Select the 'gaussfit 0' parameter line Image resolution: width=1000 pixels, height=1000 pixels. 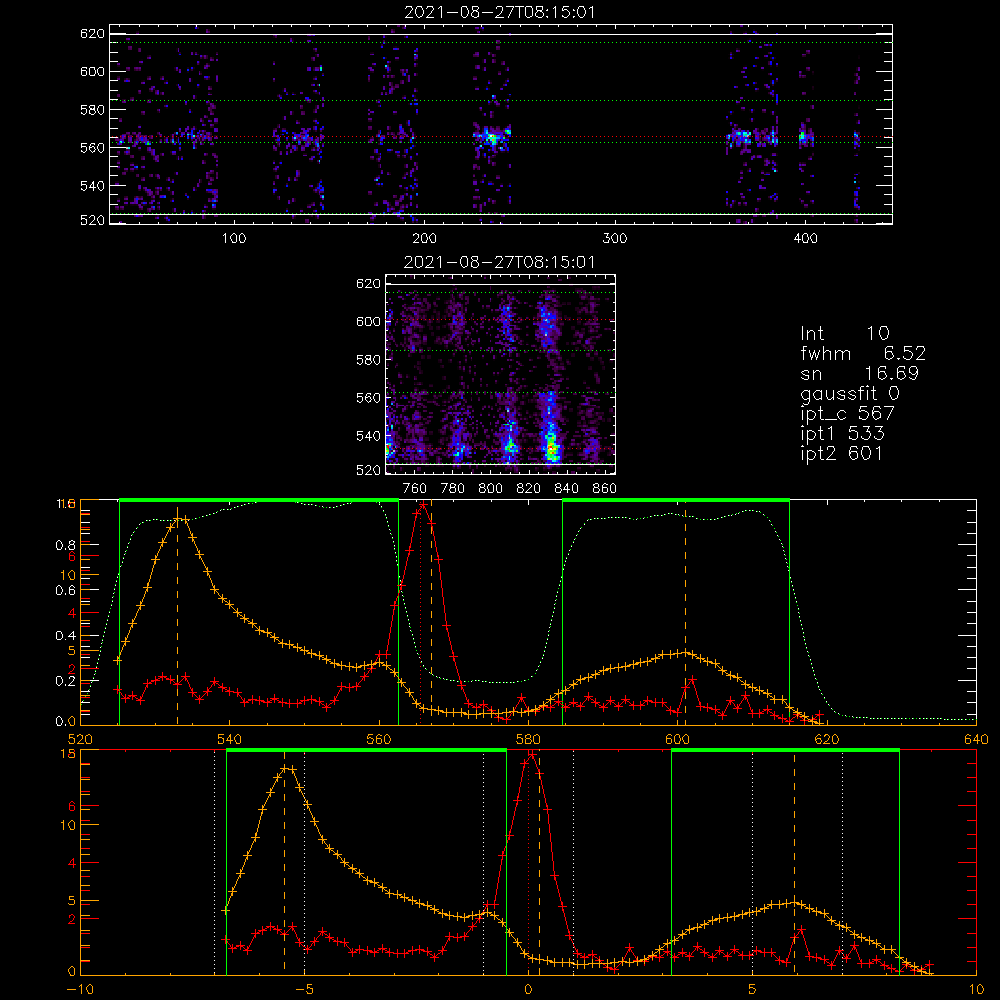pyautogui.click(x=849, y=393)
